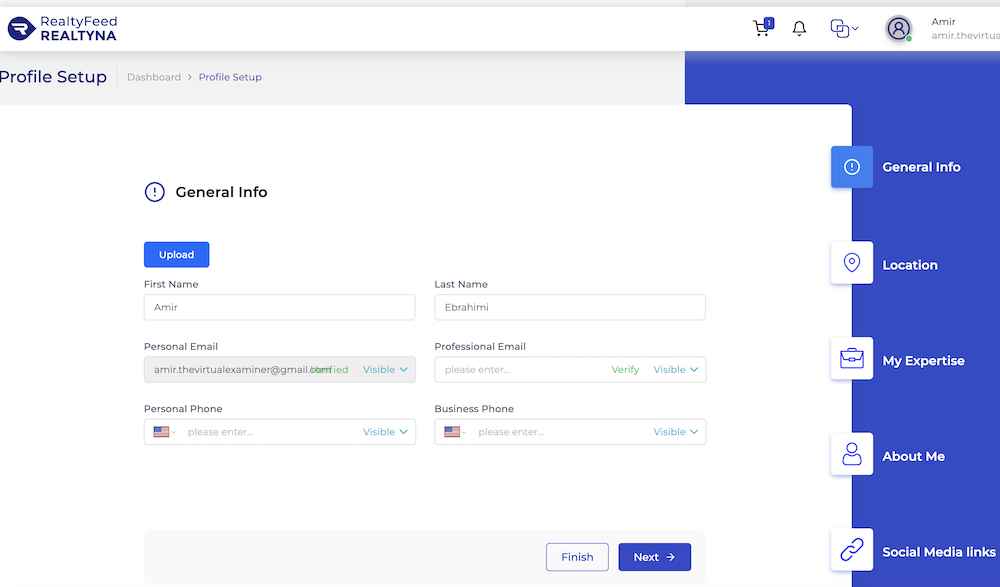Click the user avatar icon
This screenshot has width=1000, height=587.
click(x=899, y=29)
